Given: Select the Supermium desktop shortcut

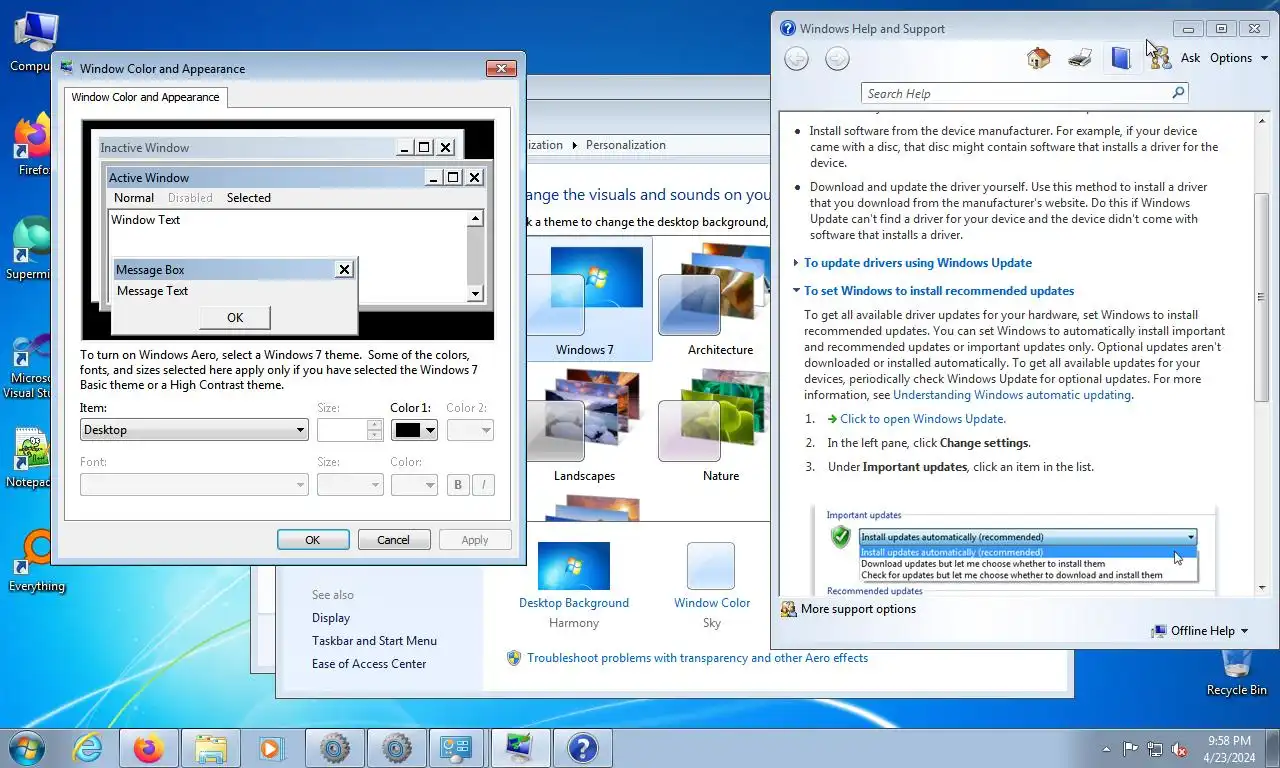Looking at the screenshot, I should 30,248.
